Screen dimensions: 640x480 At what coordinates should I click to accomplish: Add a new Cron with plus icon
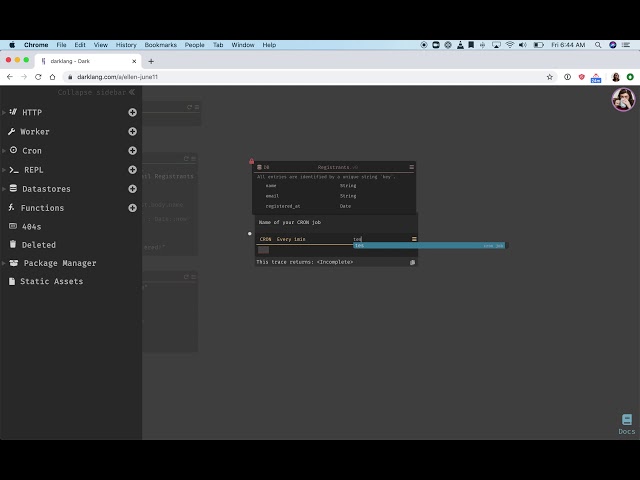(132, 151)
